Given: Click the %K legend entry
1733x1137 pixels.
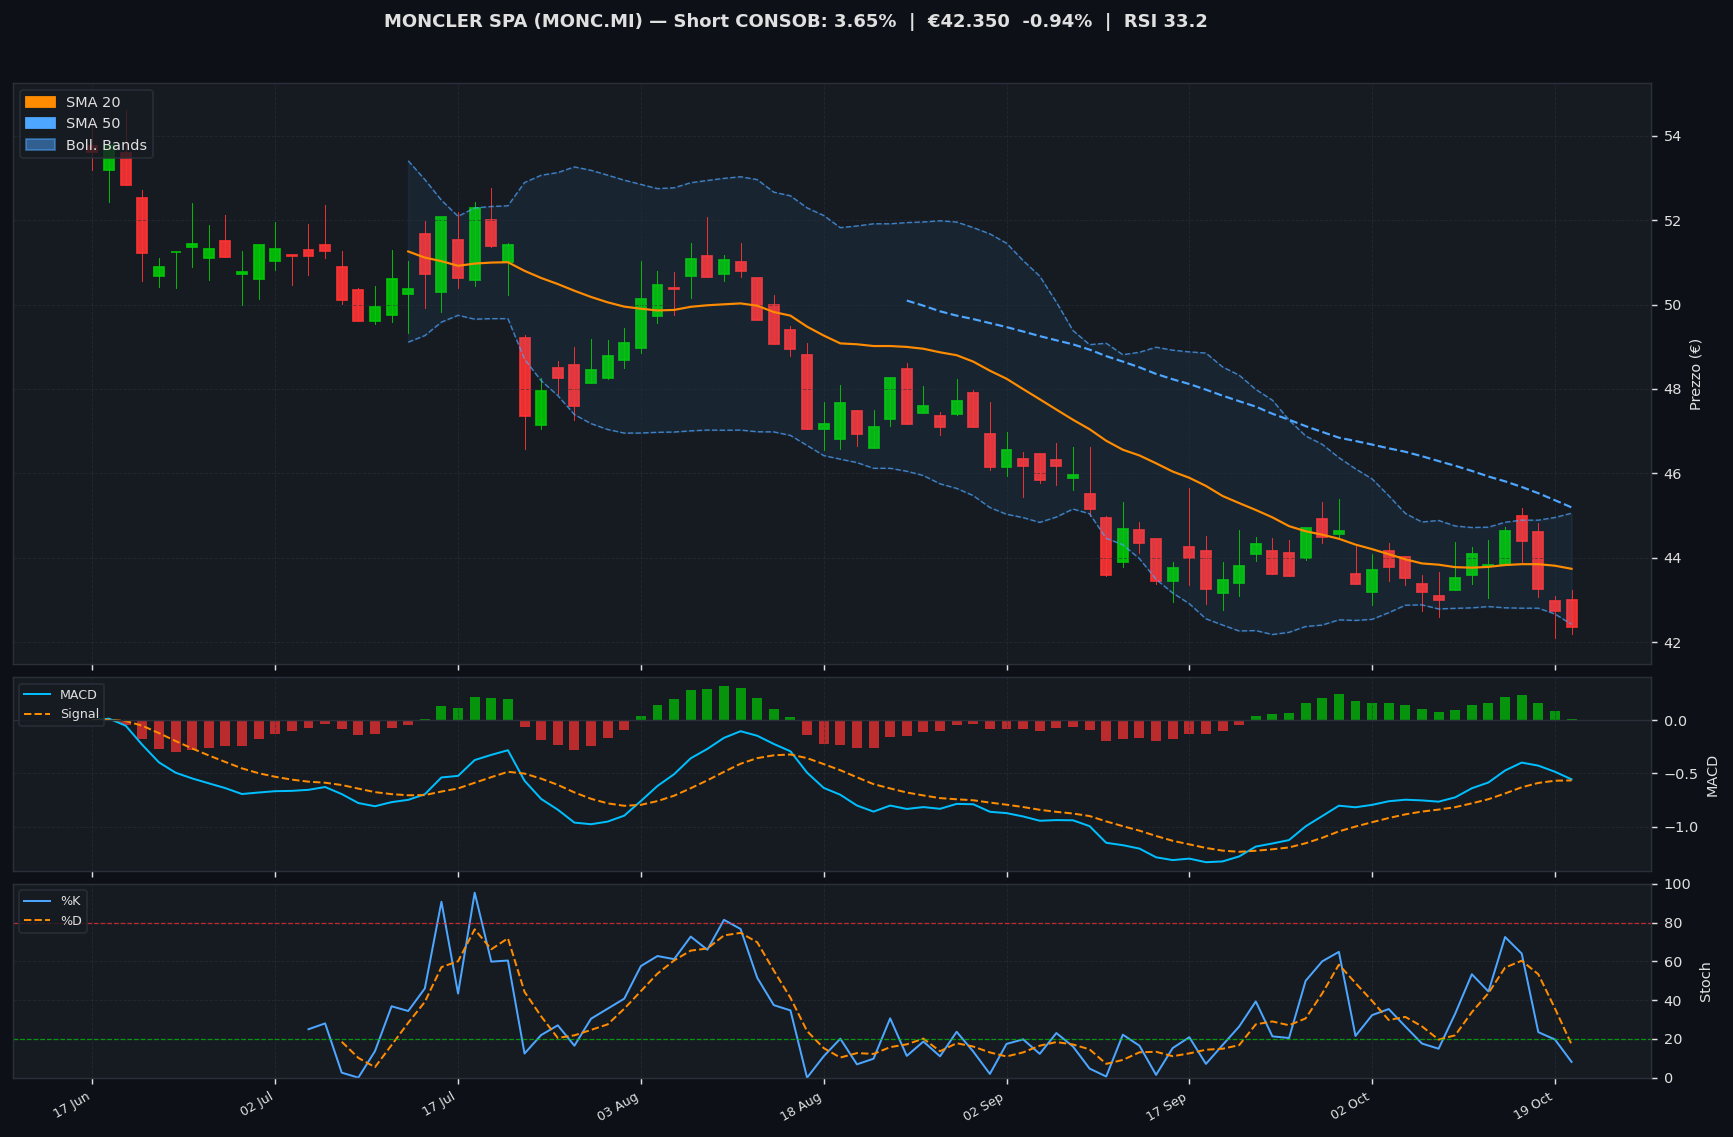Looking at the screenshot, I should click(x=53, y=901).
